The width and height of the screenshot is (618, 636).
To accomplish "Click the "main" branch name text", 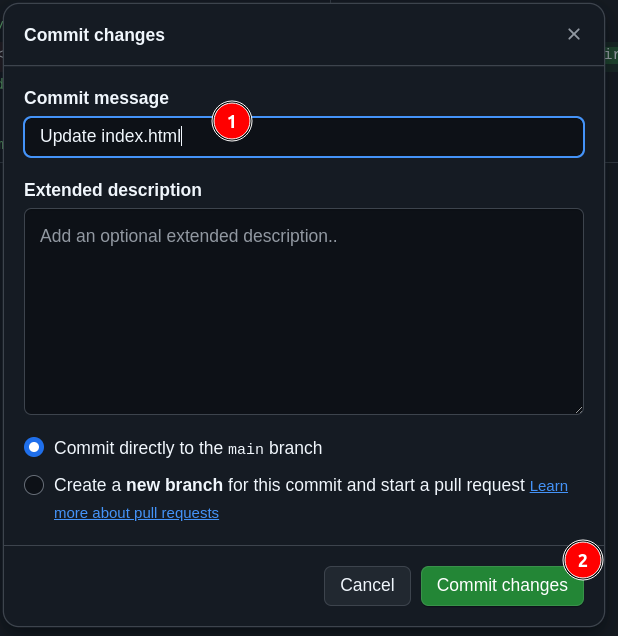I will (246, 449).
